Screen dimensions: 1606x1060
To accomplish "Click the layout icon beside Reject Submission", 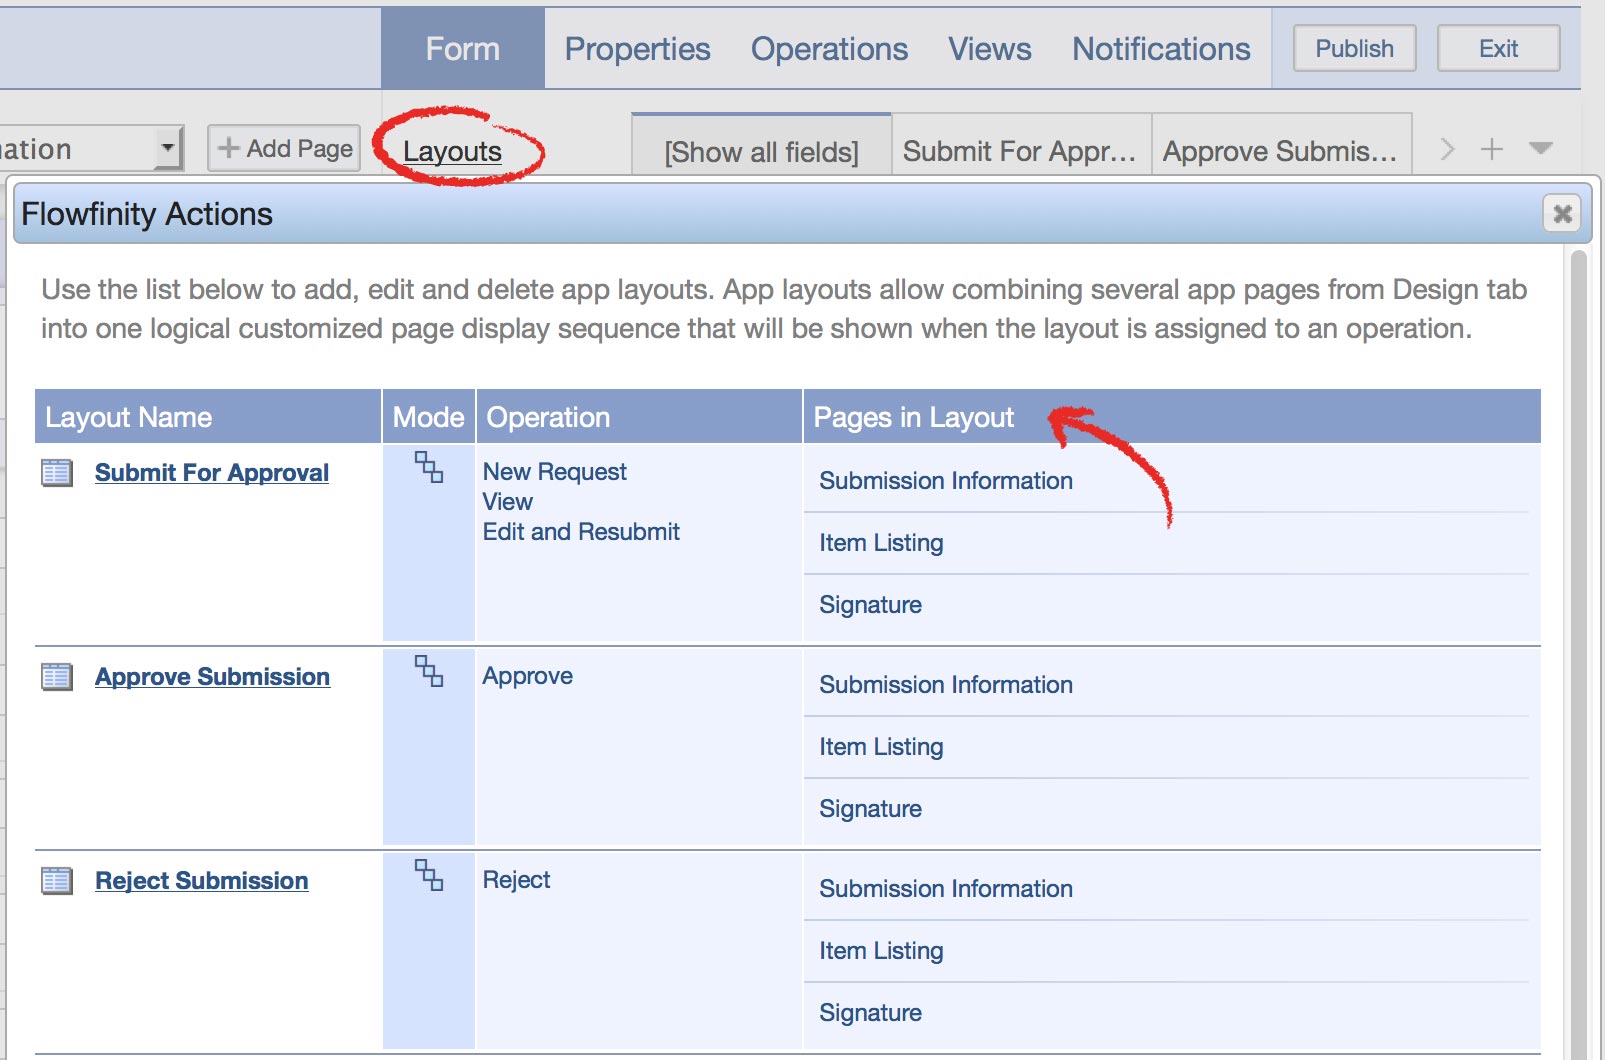I will tap(57, 881).
